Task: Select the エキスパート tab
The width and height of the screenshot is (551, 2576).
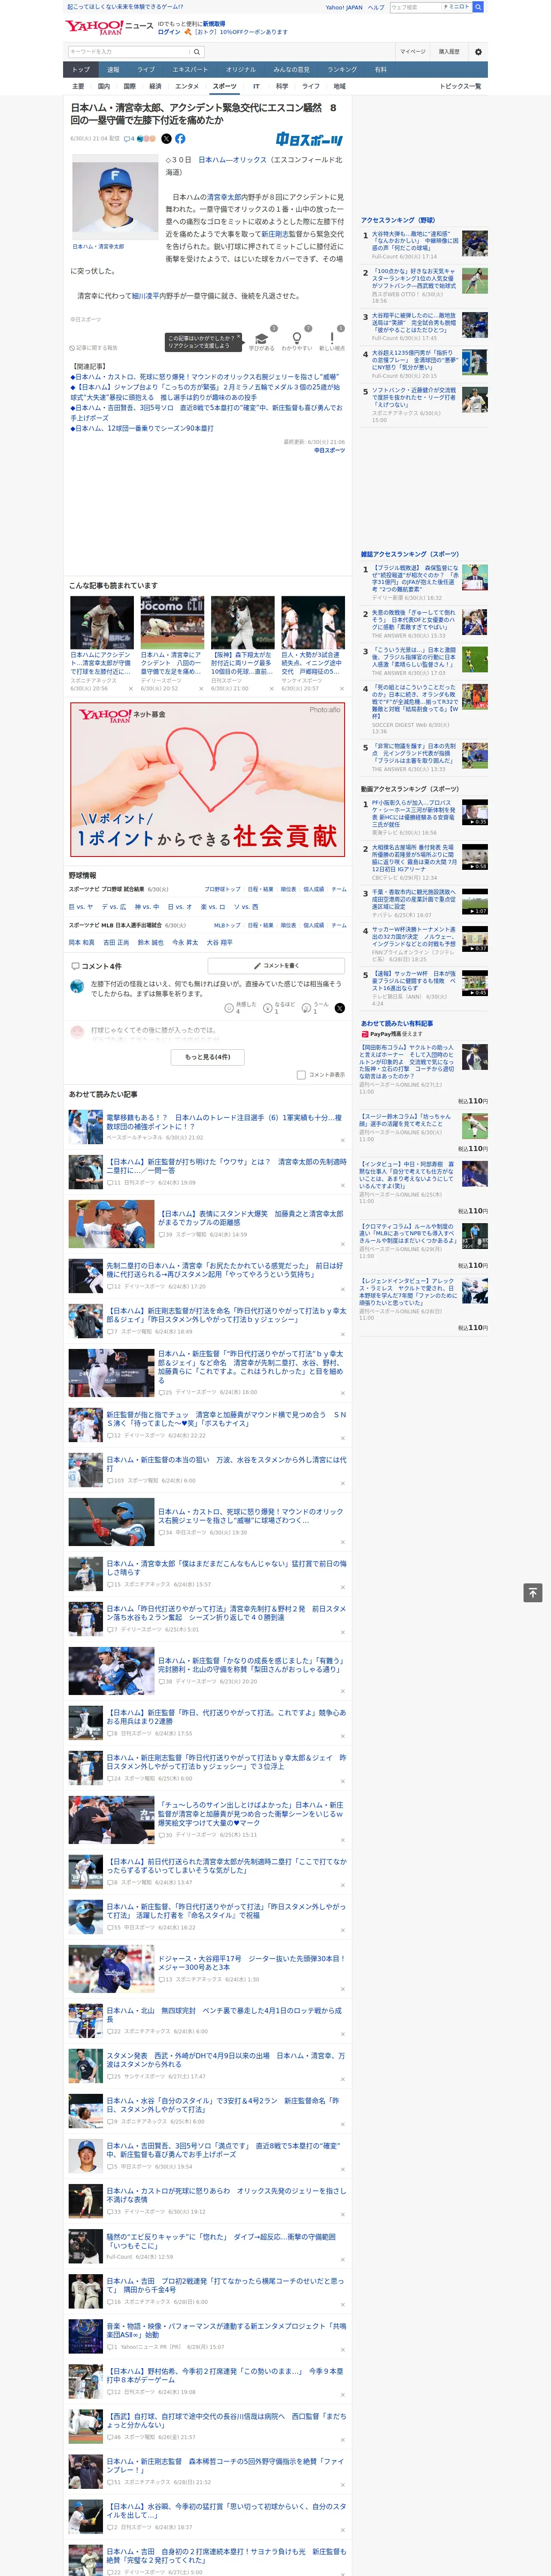Action: point(190,70)
